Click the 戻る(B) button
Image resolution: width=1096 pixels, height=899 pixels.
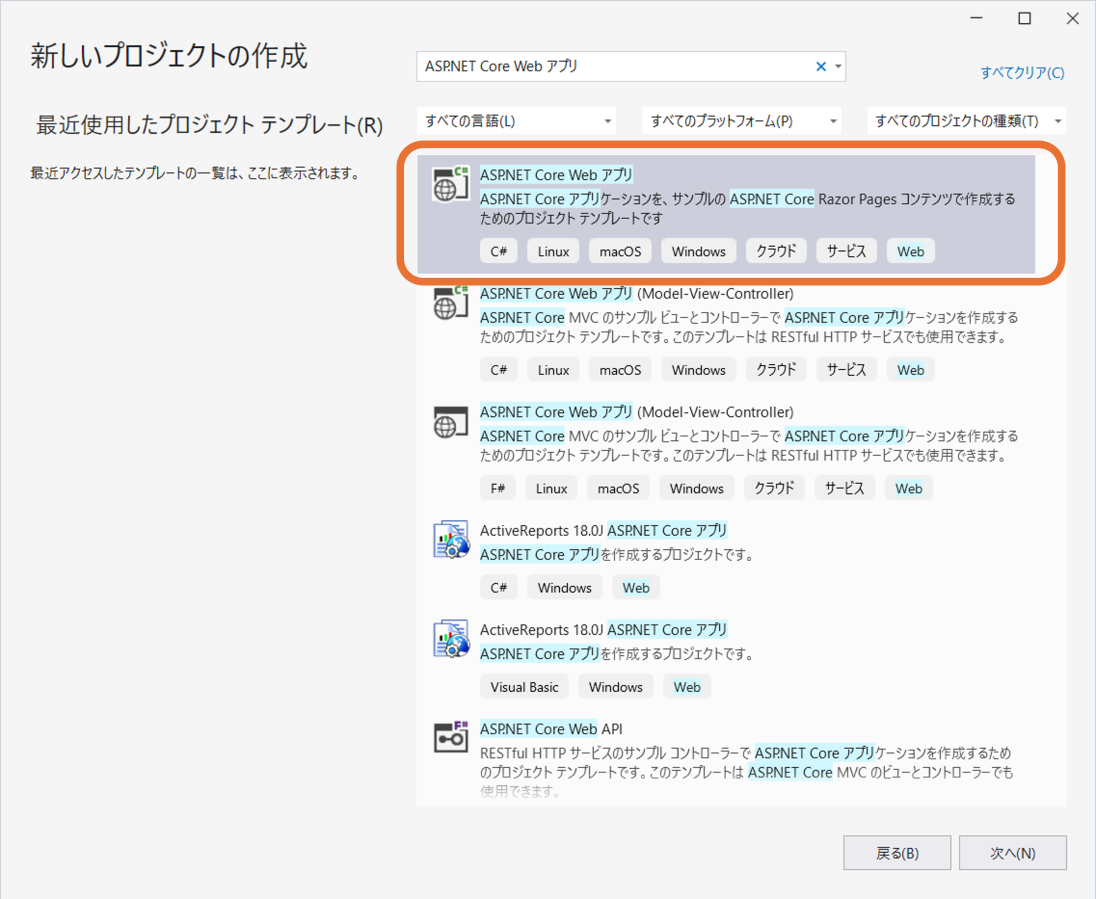(x=897, y=853)
